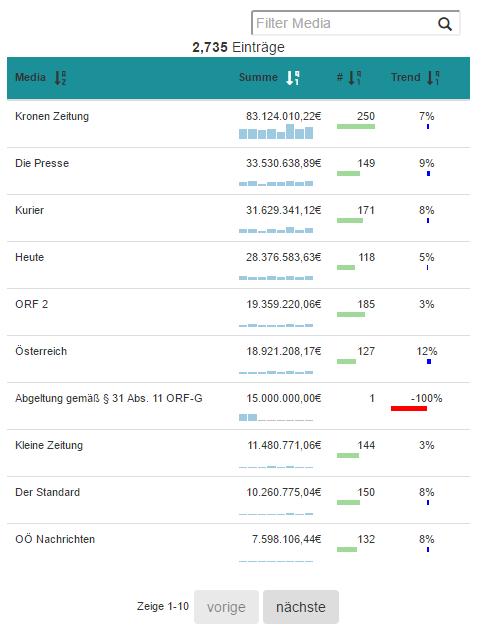Select OÖ Nachrichten row name
Screen dimensions: 477x635
55,539
